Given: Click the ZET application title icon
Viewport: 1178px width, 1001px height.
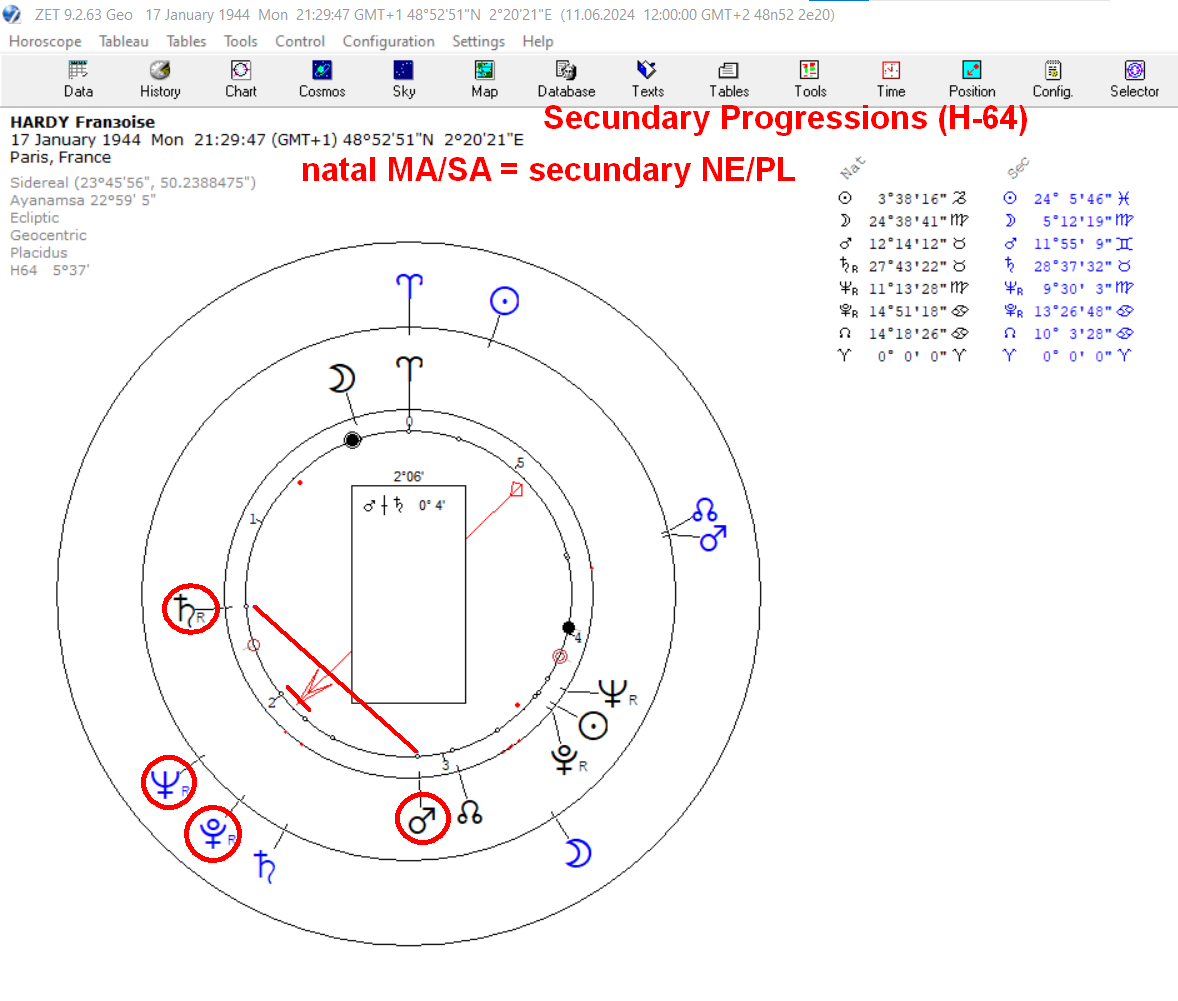Looking at the screenshot, I should coord(12,14).
